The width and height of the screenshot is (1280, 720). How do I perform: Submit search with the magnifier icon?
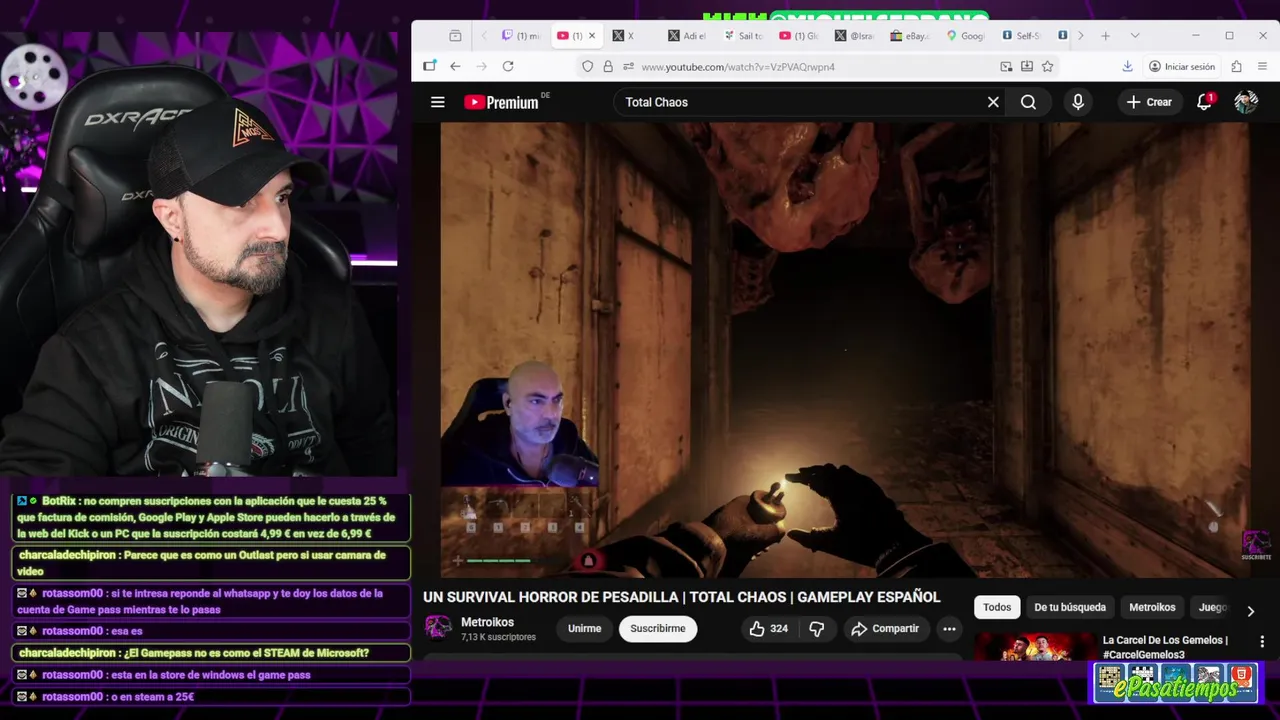tap(1028, 102)
